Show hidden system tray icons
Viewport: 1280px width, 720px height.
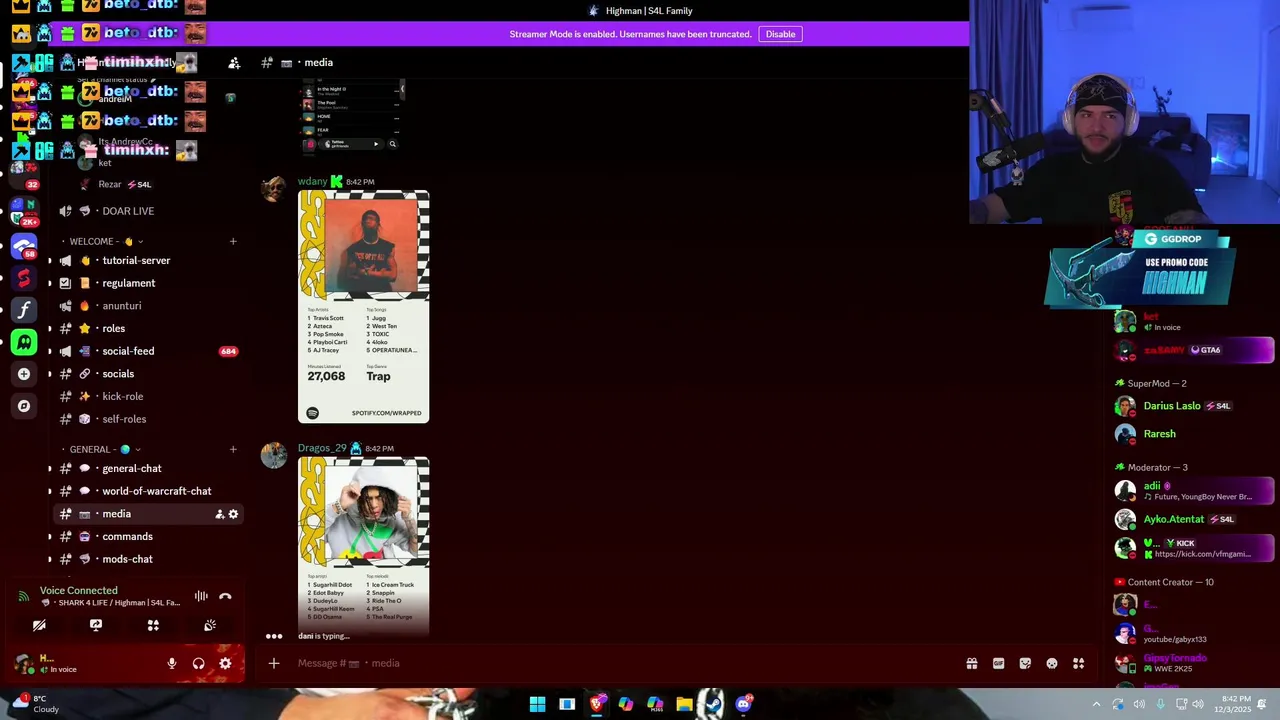pyautogui.click(x=1096, y=704)
